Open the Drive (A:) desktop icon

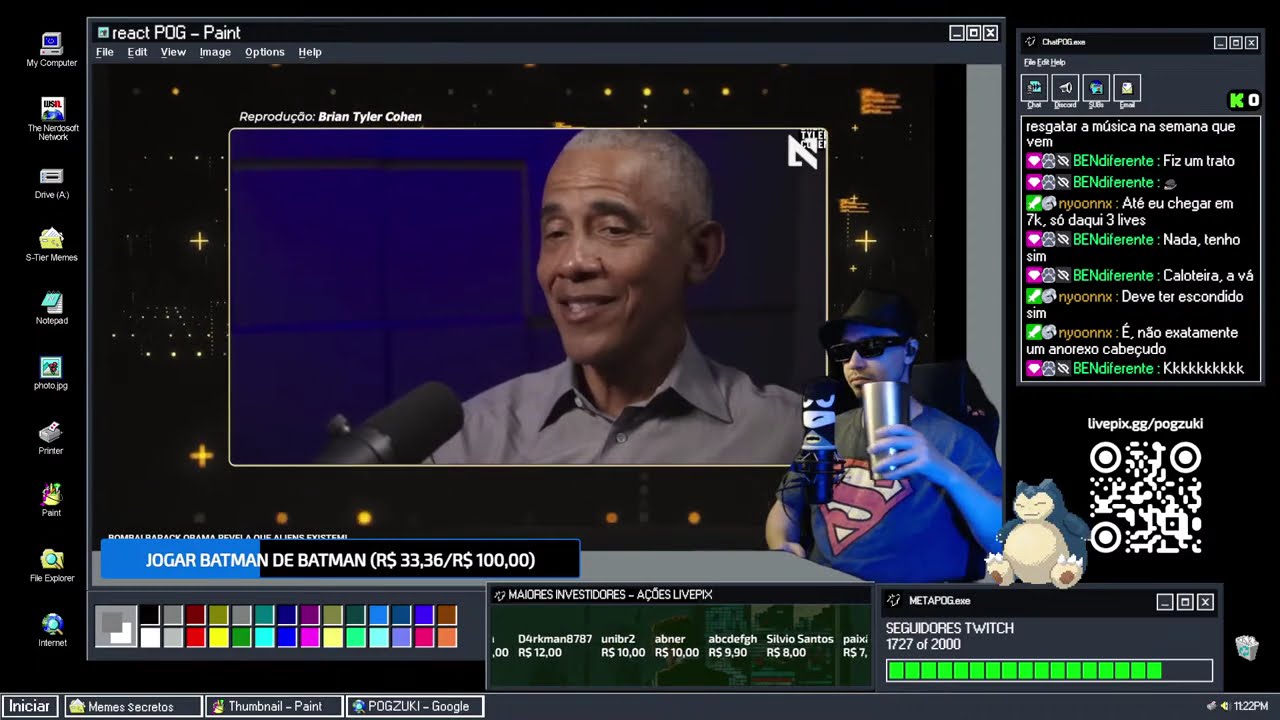pyautogui.click(x=51, y=182)
